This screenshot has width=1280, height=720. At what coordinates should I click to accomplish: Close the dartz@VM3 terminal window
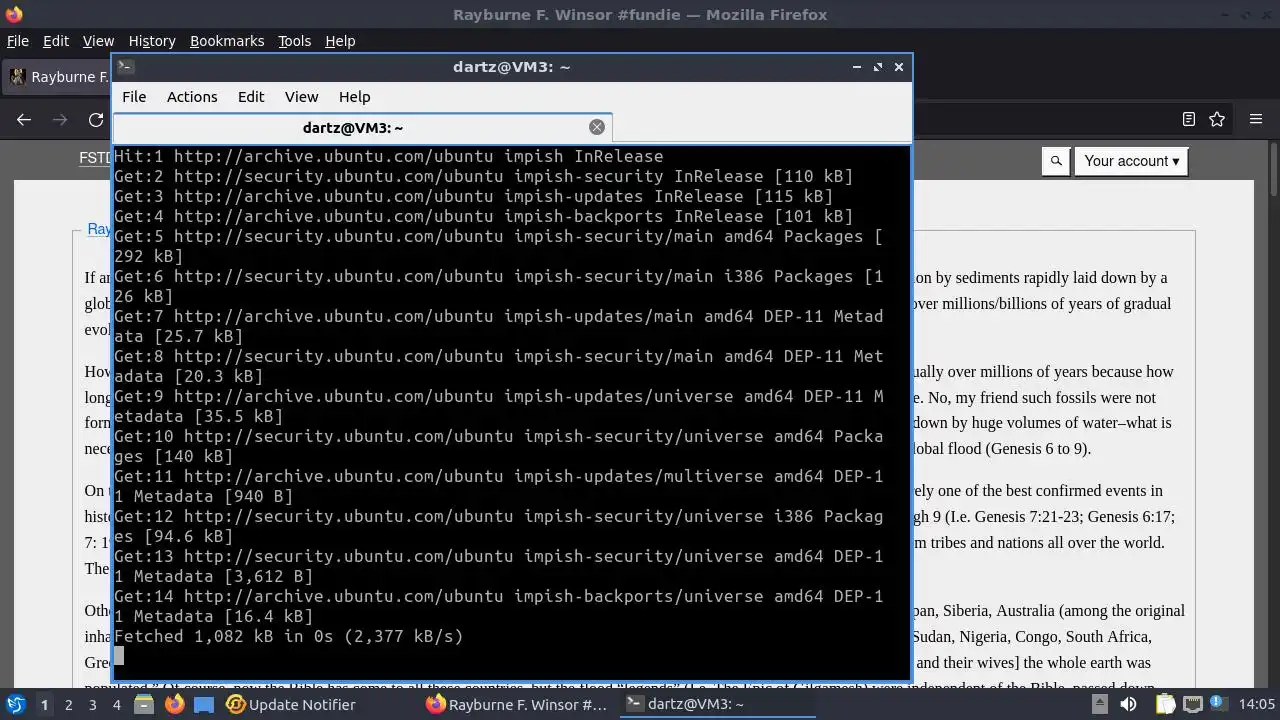point(899,67)
